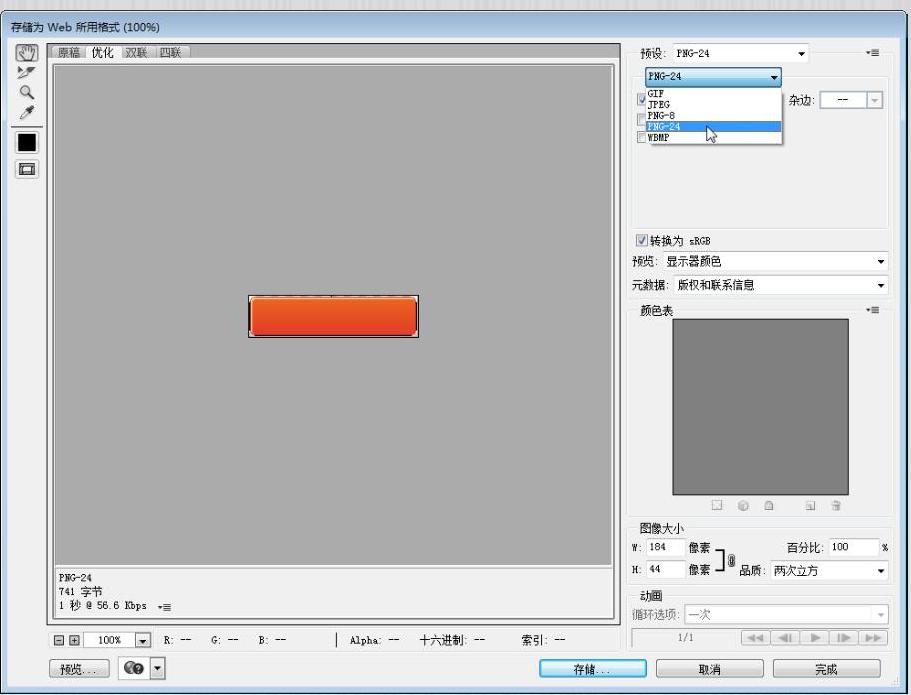Open the color table panel menu icon
The height and width of the screenshot is (695, 911).
point(875,310)
